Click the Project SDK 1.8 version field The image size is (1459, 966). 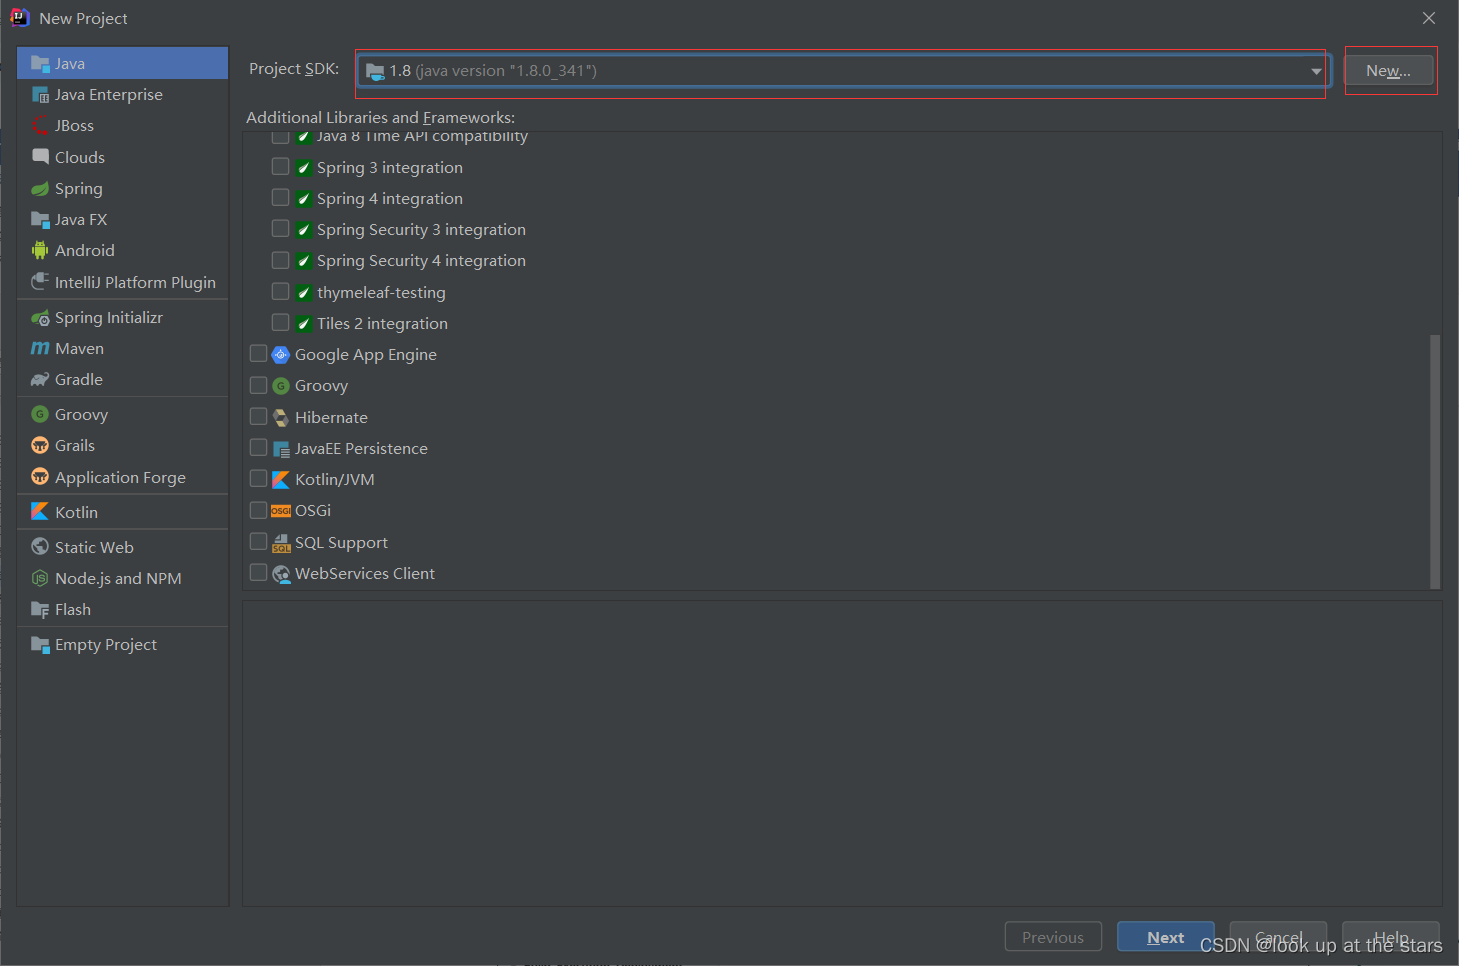pyautogui.click(x=843, y=71)
